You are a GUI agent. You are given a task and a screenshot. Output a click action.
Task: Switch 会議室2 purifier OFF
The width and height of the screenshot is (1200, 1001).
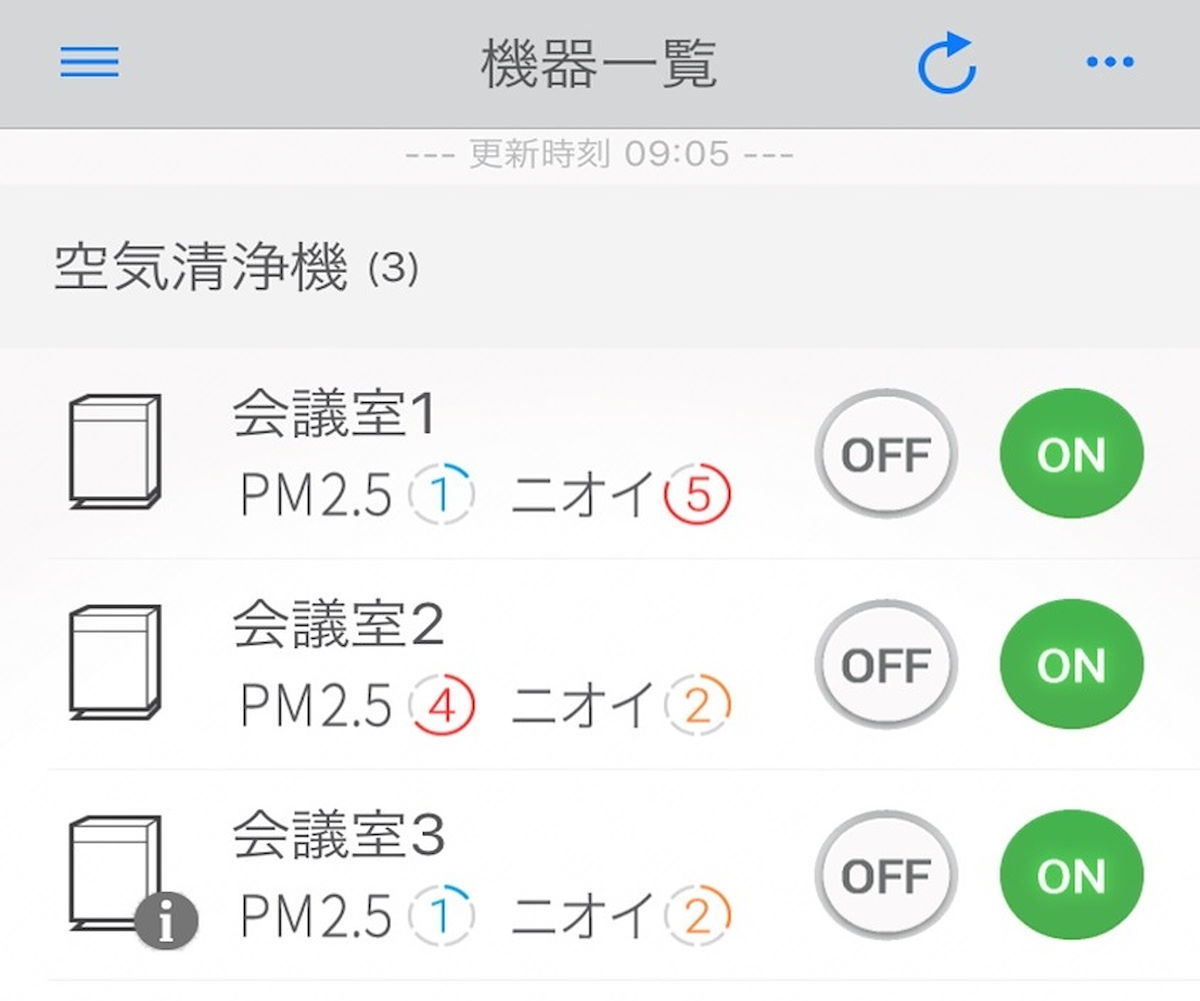886,665
